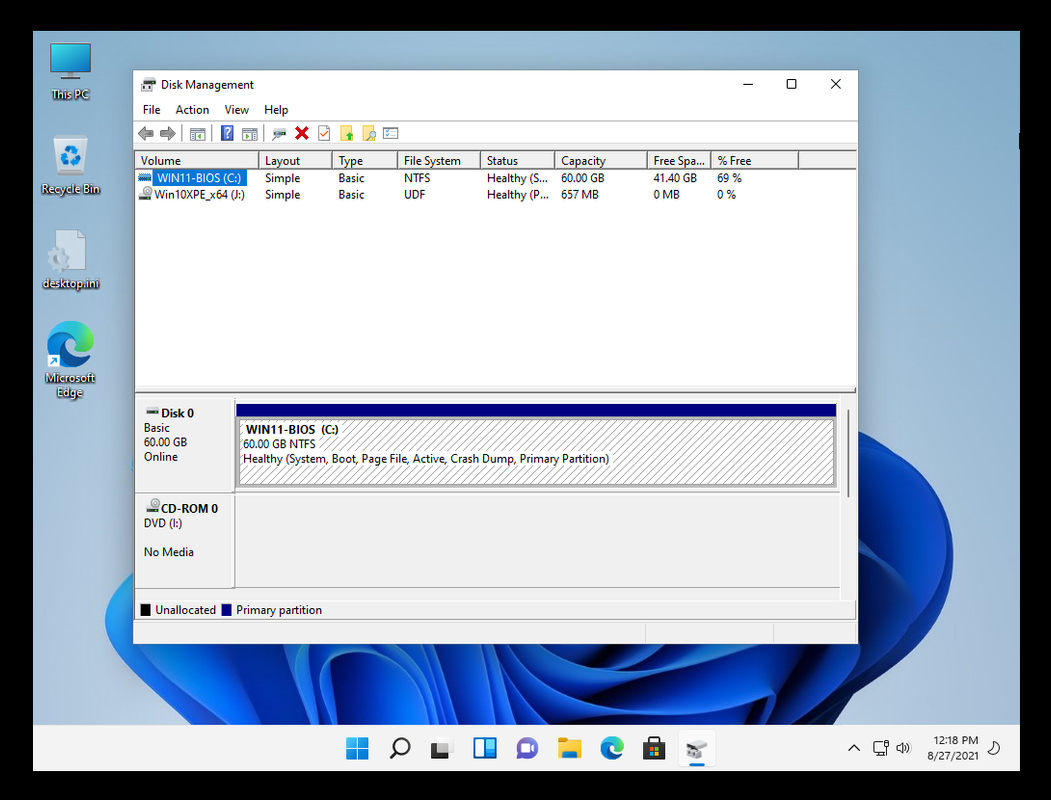The height and width of the screenshot is (800, 1051).
Task: Click the 69 % free cell
Action: pos(729,178)
